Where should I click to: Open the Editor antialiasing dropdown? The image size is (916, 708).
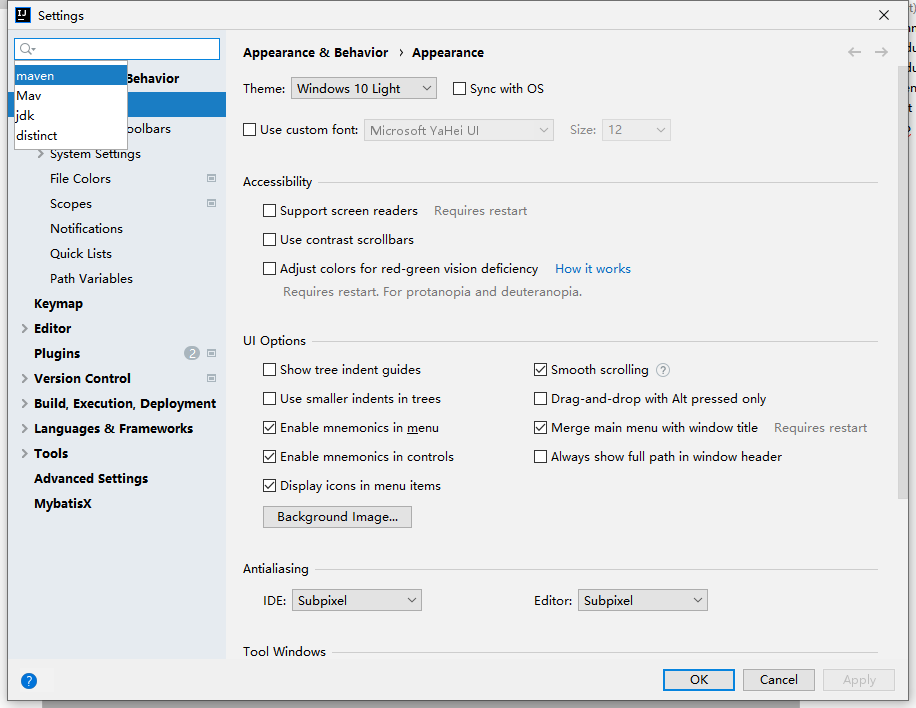click(x=643, y=601)
